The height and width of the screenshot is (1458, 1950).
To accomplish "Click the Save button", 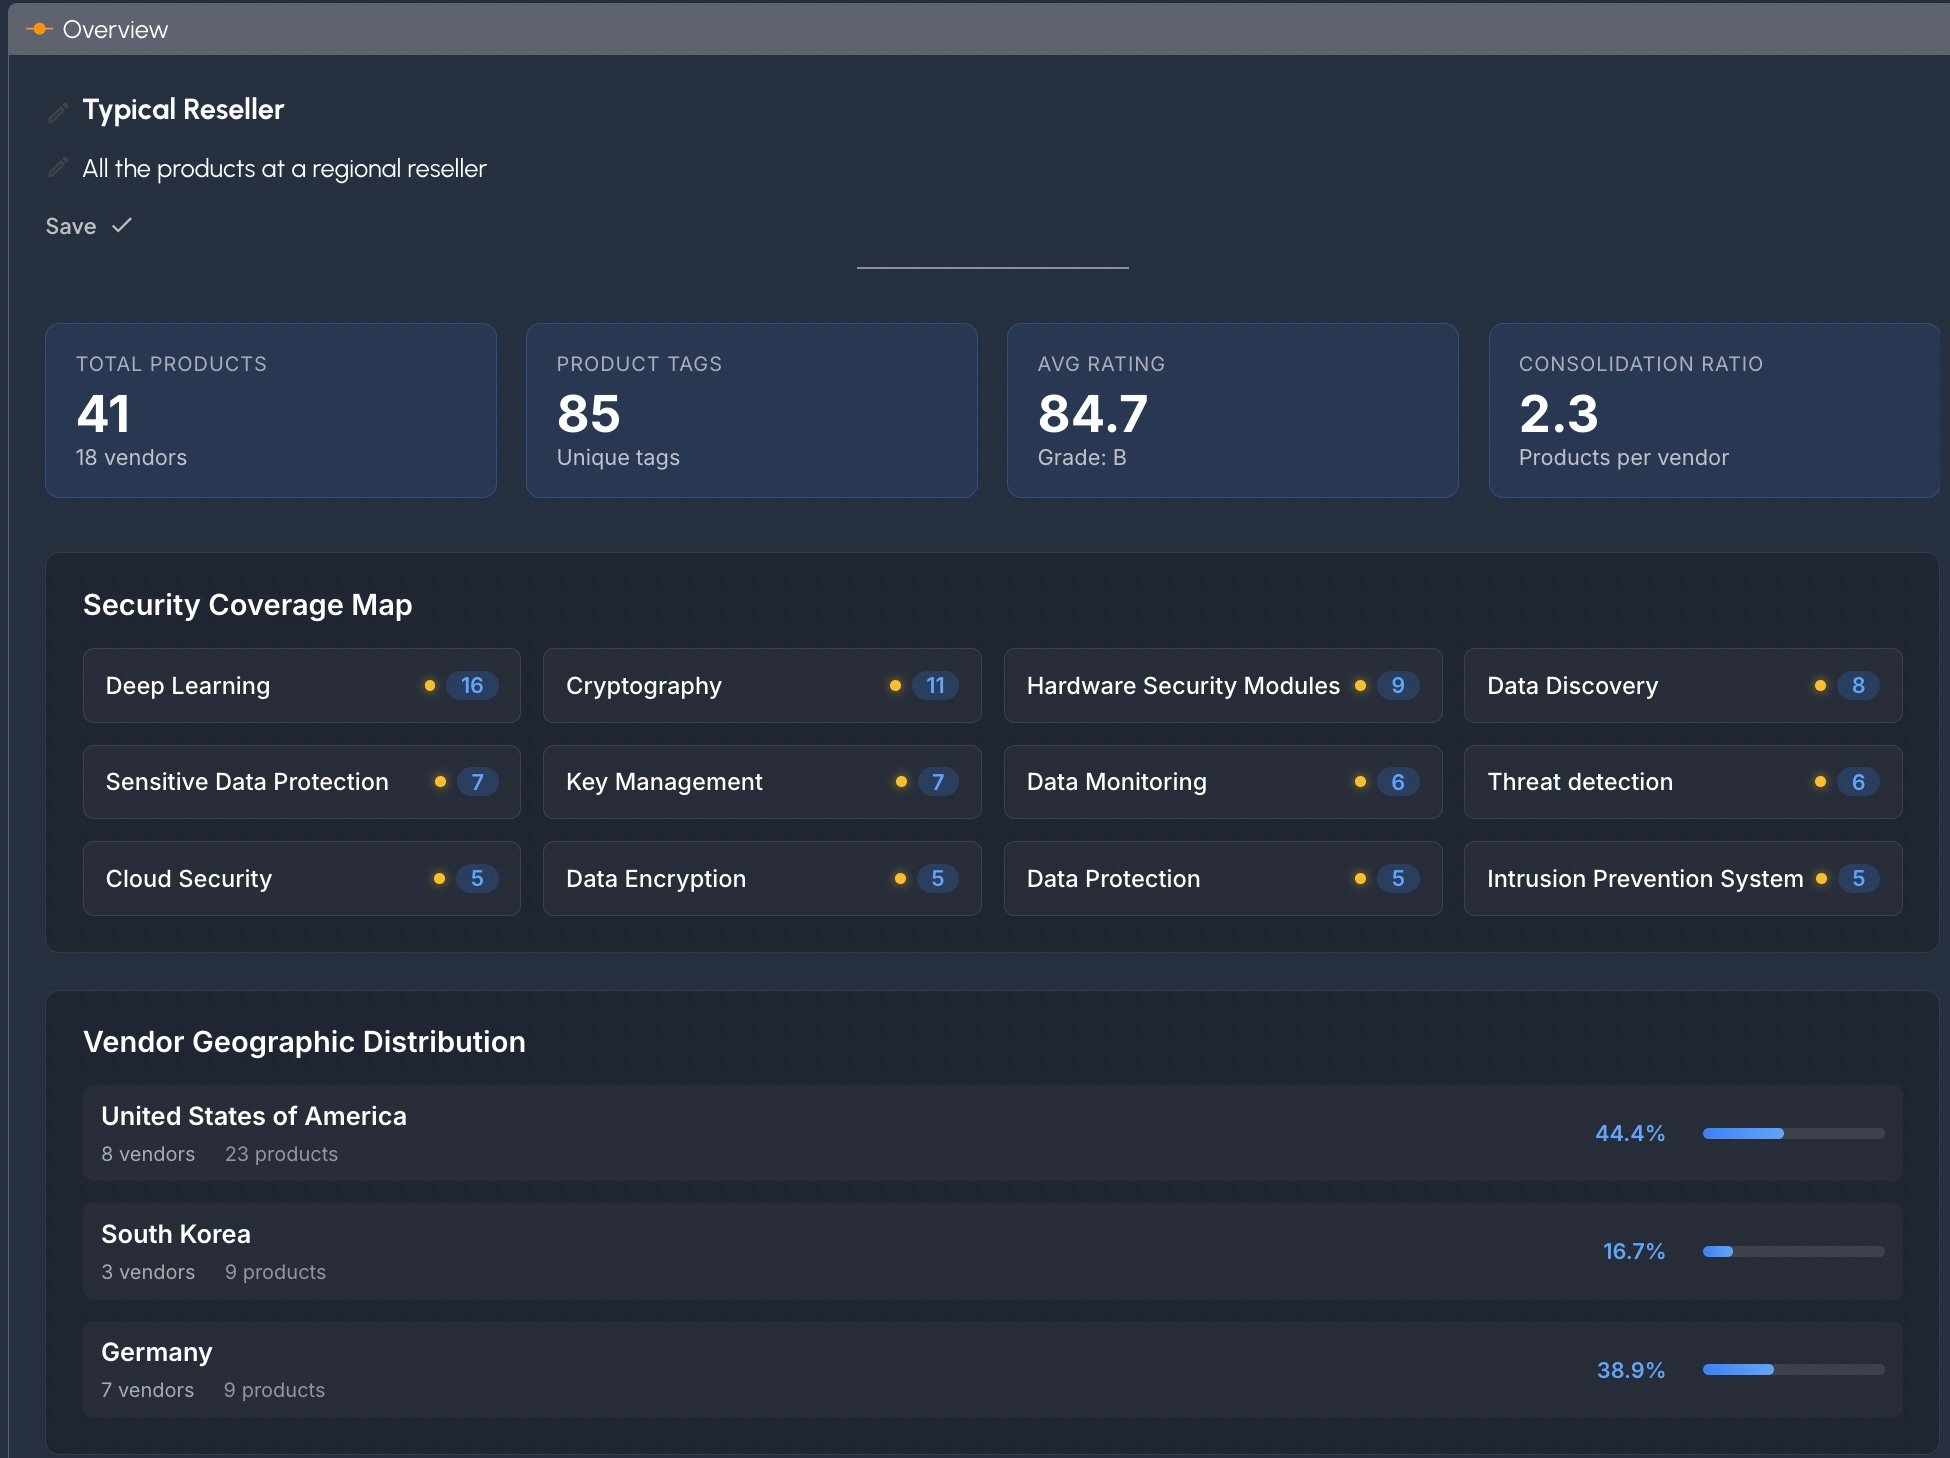I will pos(71,227).
